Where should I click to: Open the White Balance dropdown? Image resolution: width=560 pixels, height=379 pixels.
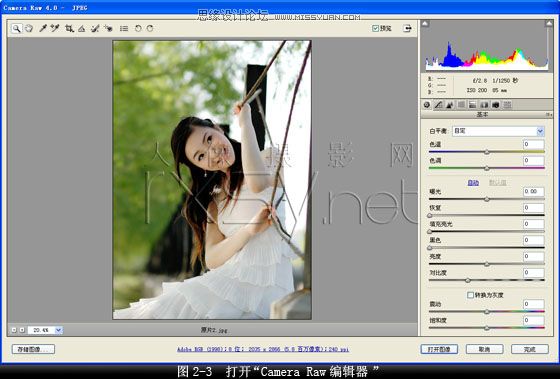(x=498, y=131)
